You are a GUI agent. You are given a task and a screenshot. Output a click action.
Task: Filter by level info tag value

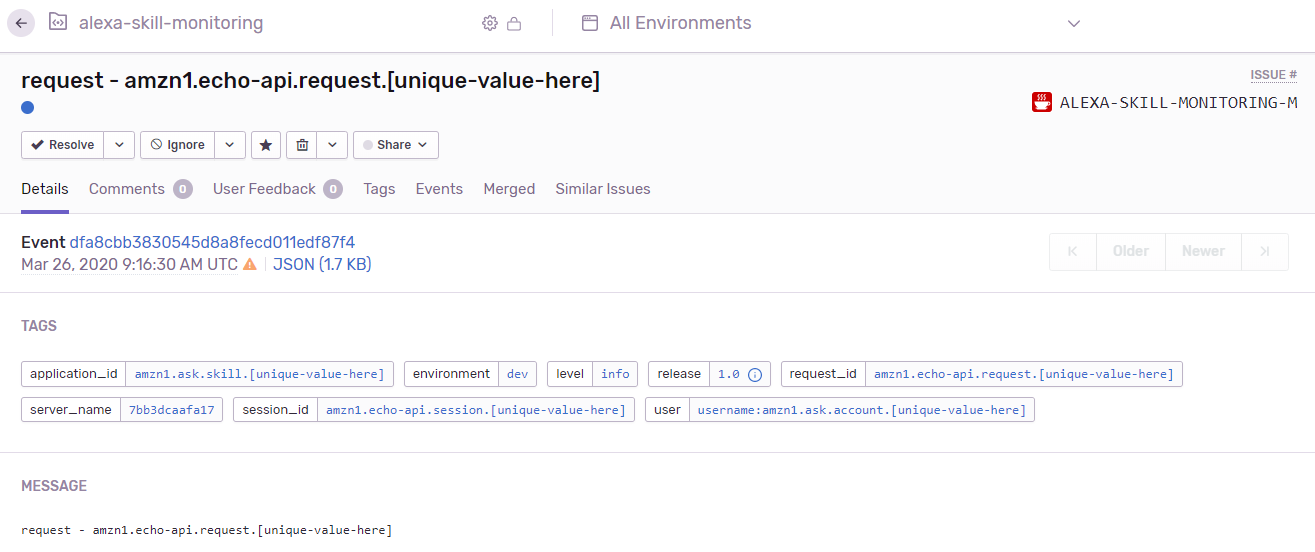(x=615, y=374)
